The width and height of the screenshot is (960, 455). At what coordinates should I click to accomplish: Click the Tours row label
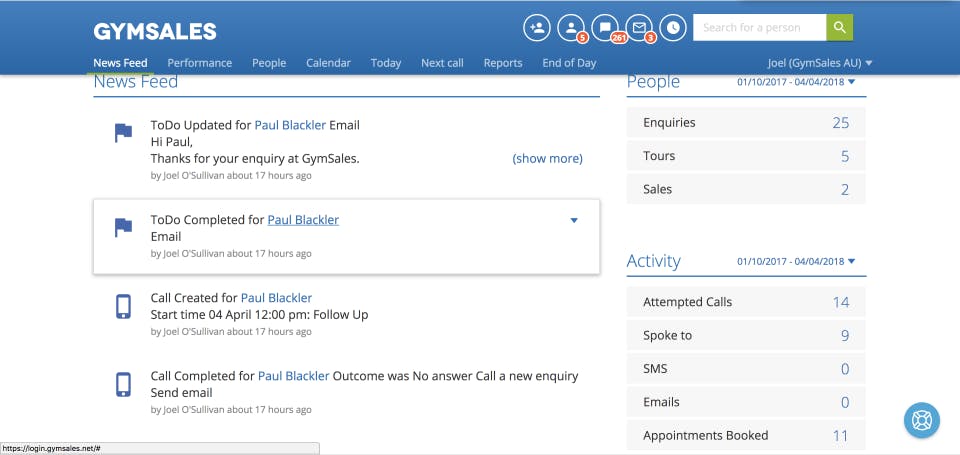(x=659, y=156)
